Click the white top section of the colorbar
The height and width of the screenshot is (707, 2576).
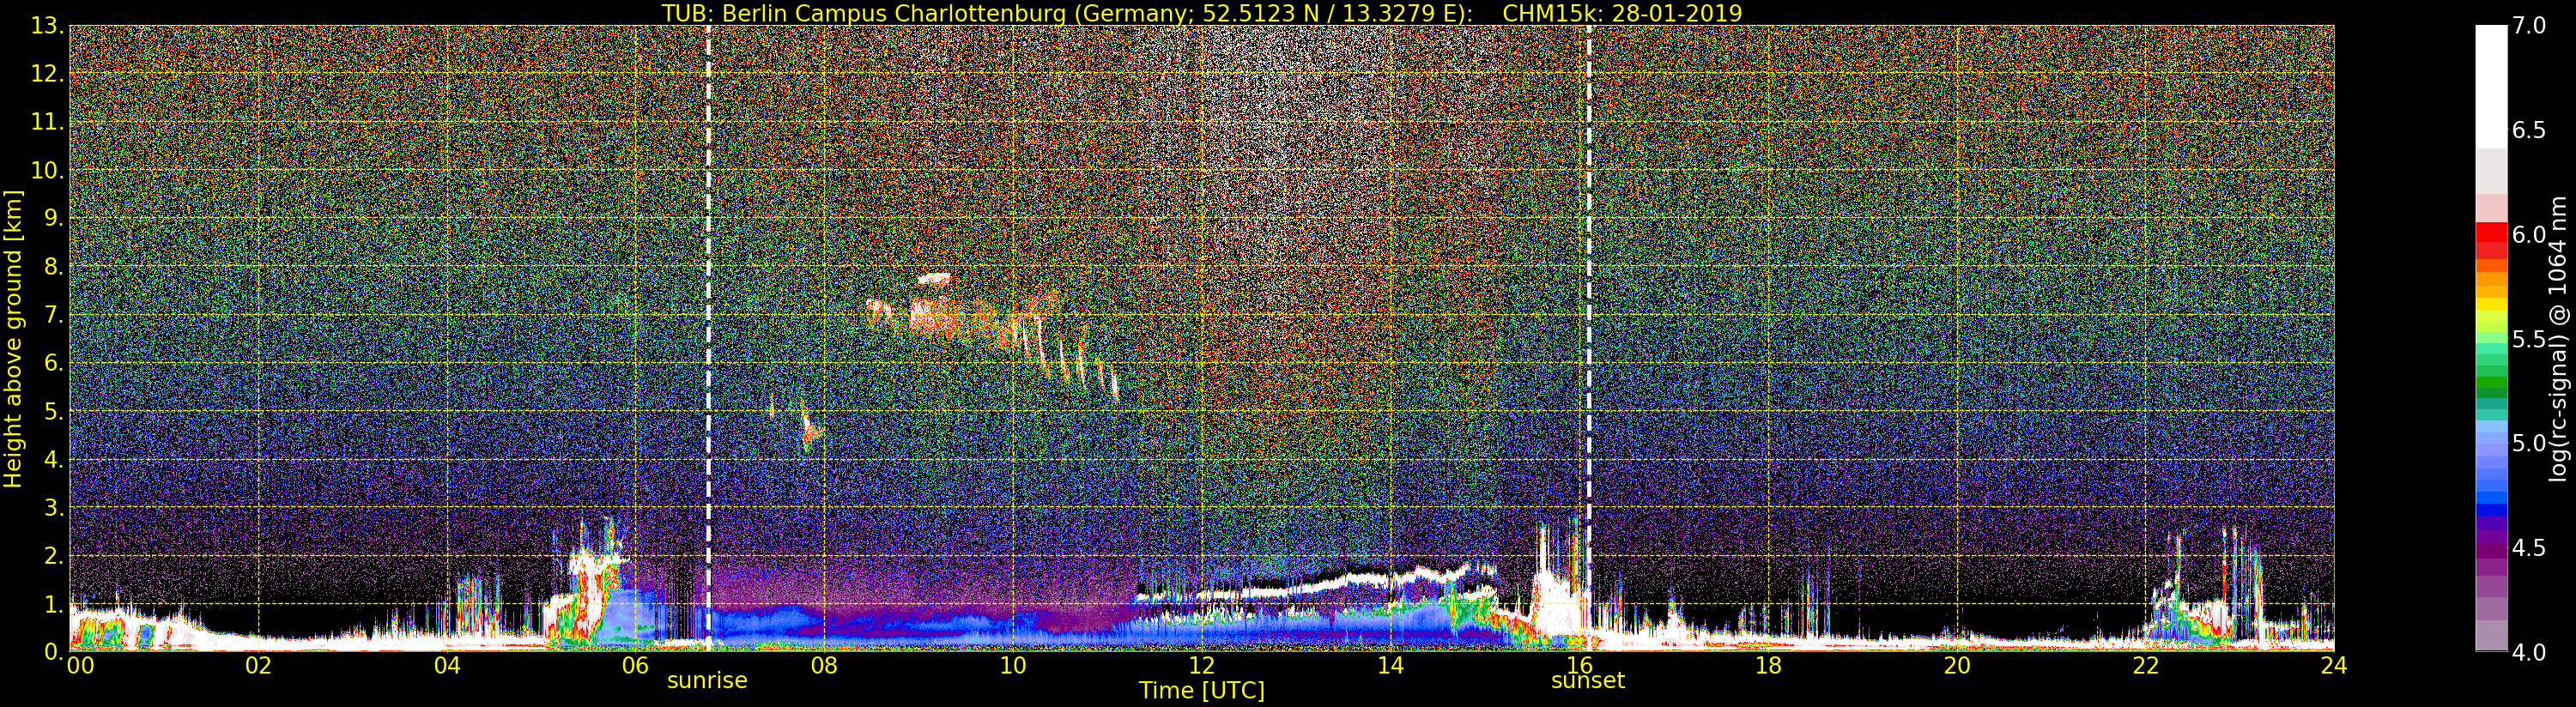point(2491,87)
